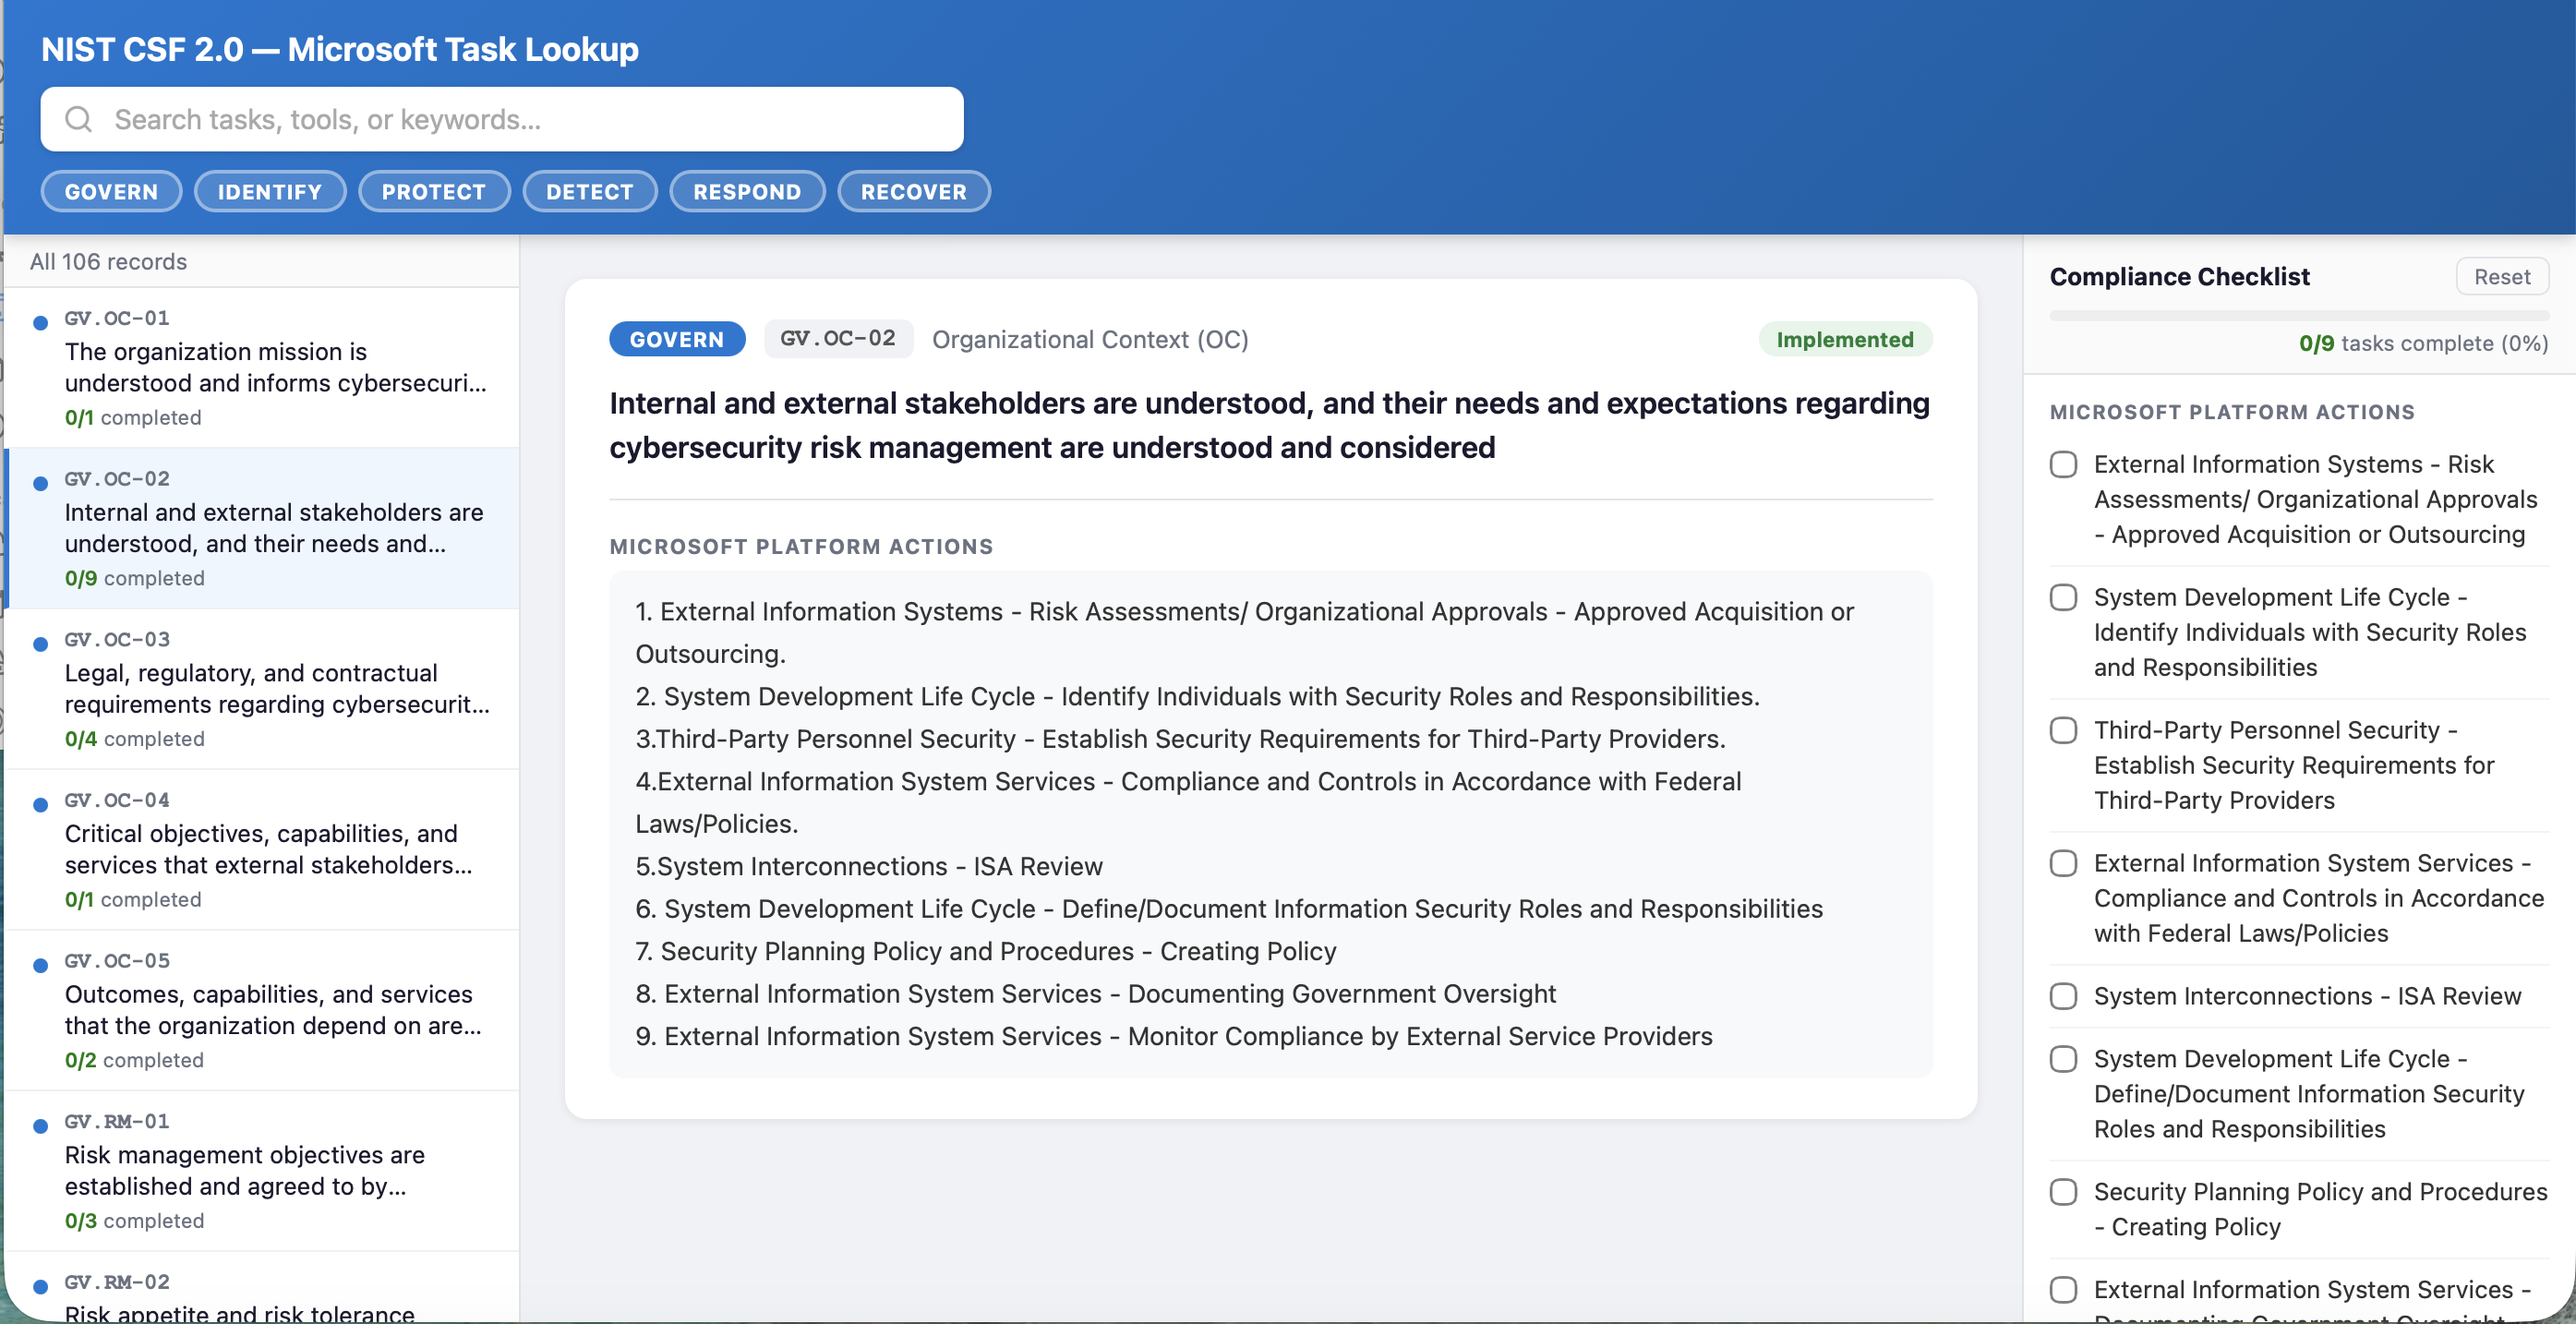The image size is (2576, 1324).
Task: Click the blue dot beside GV.OC-03
Action: point(41,644)
